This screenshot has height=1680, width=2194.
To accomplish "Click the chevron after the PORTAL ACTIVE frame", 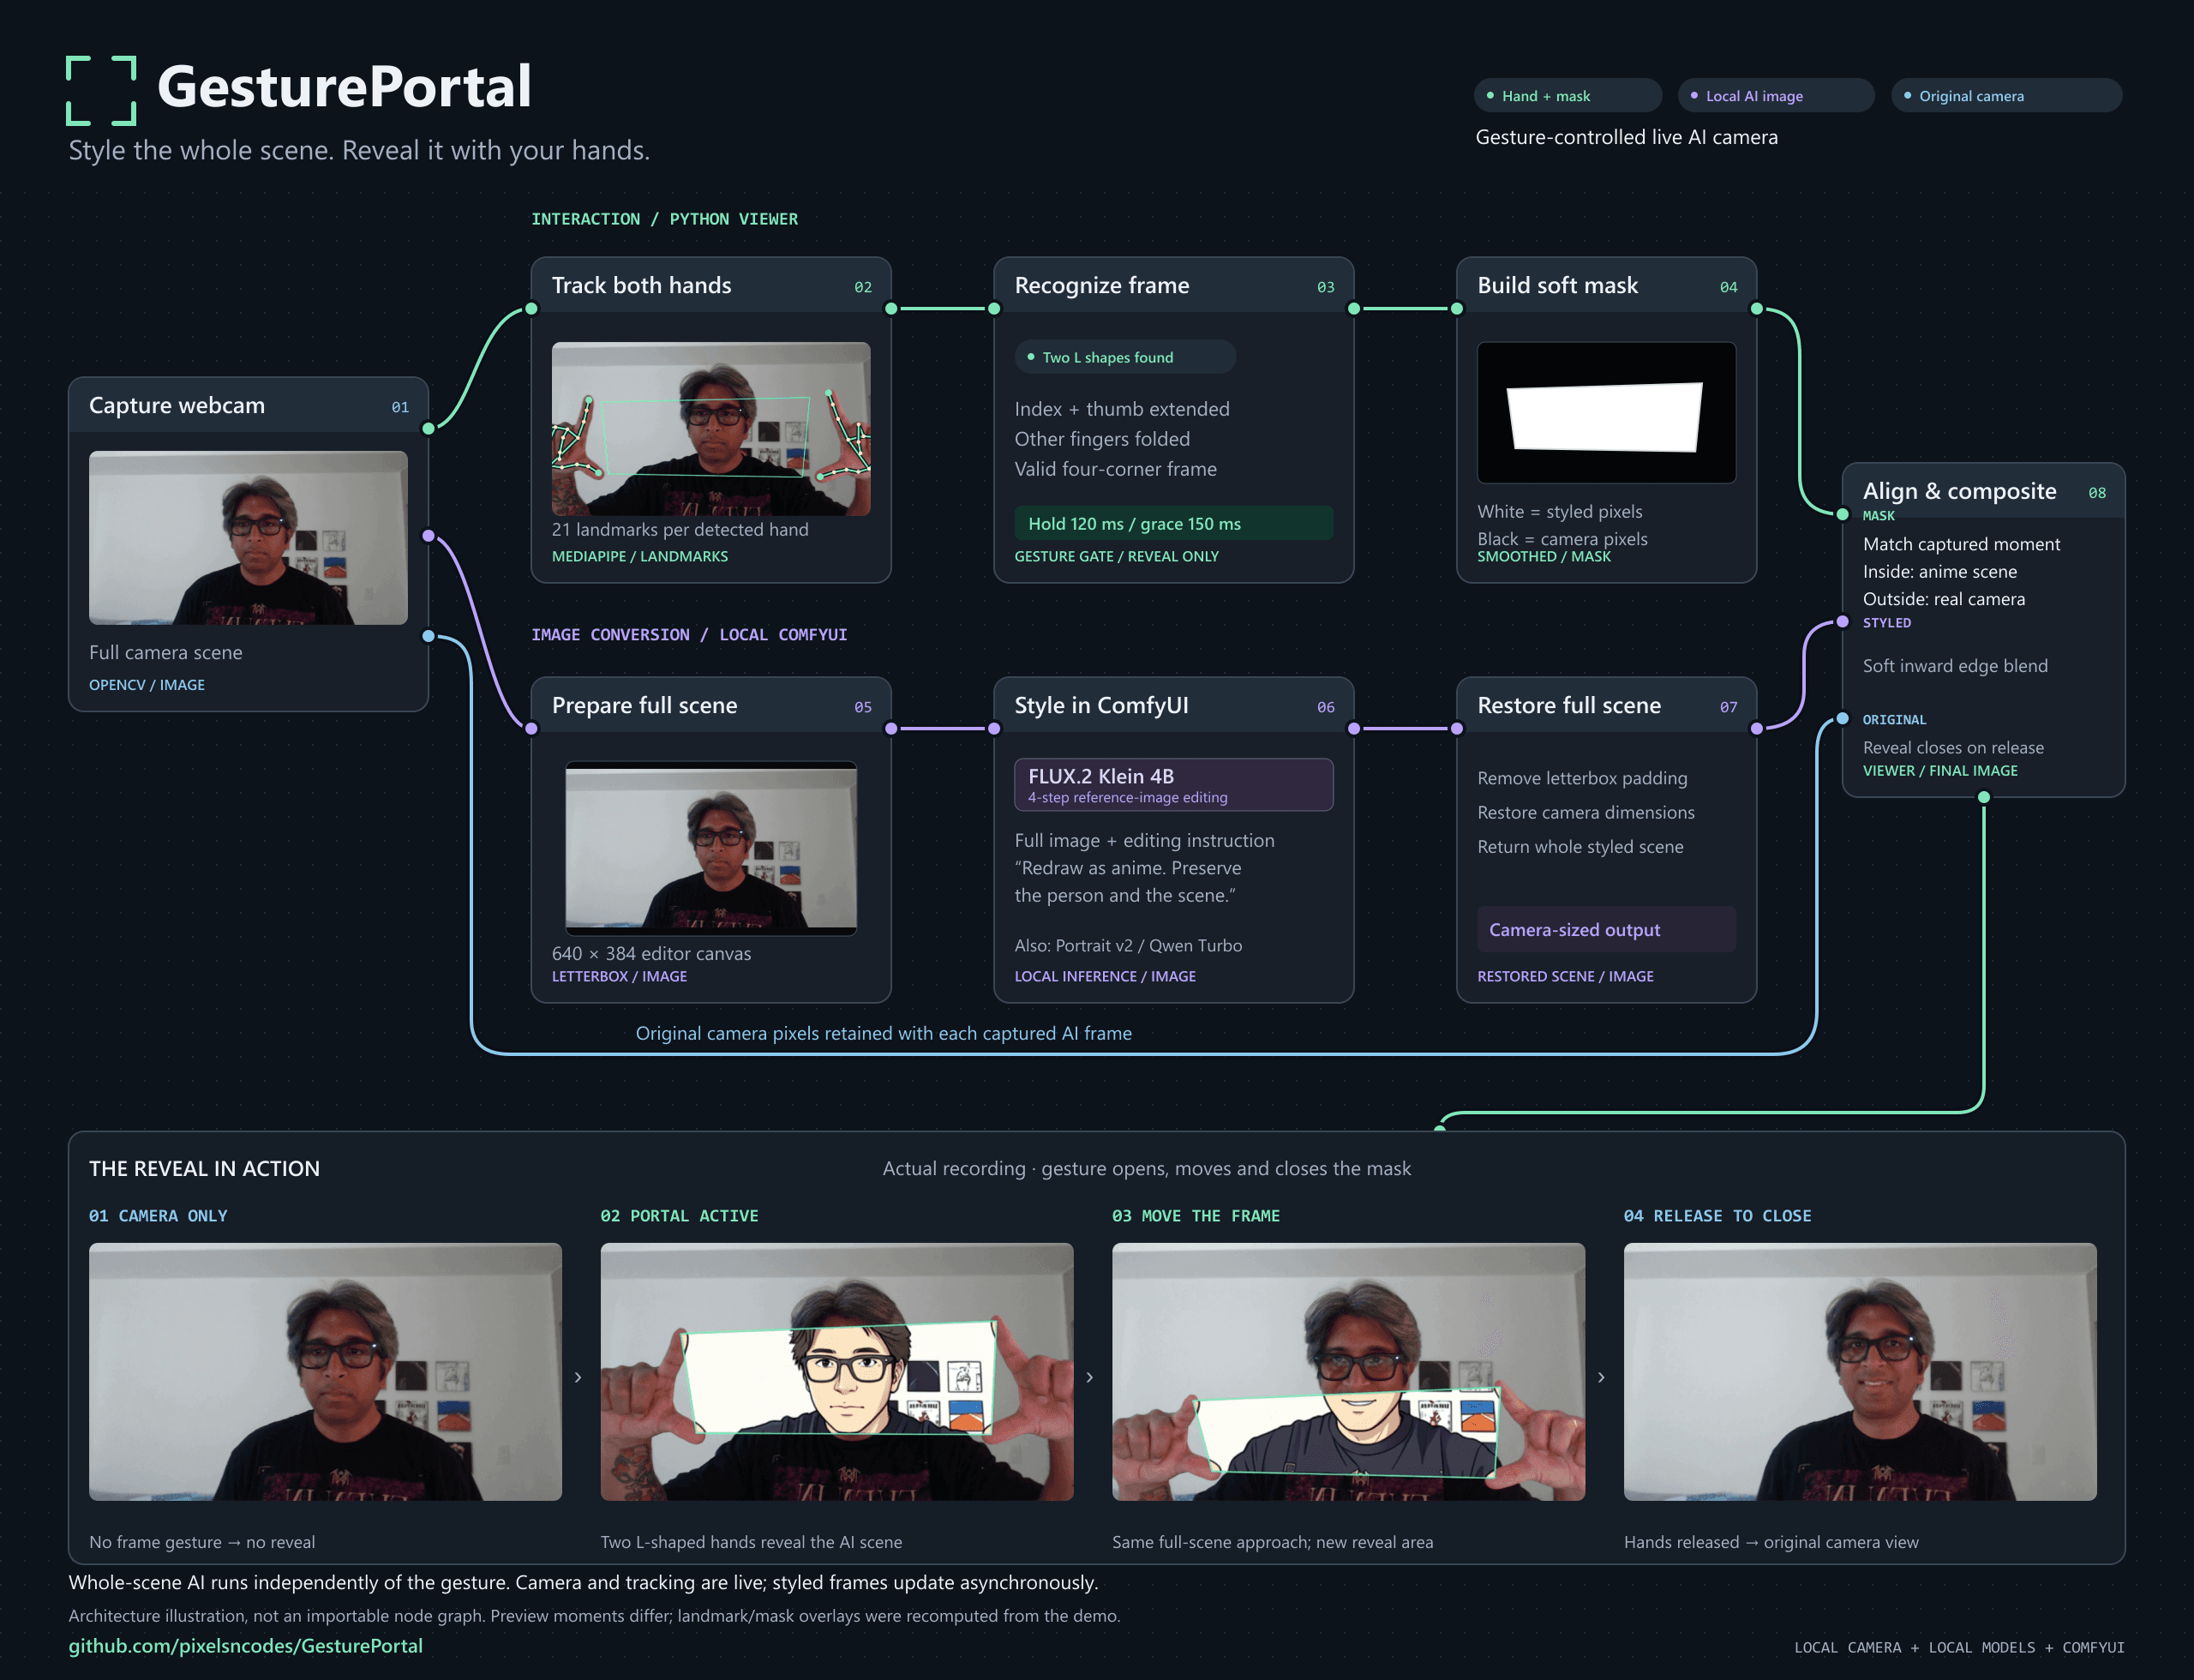I will (1090, 1377).
